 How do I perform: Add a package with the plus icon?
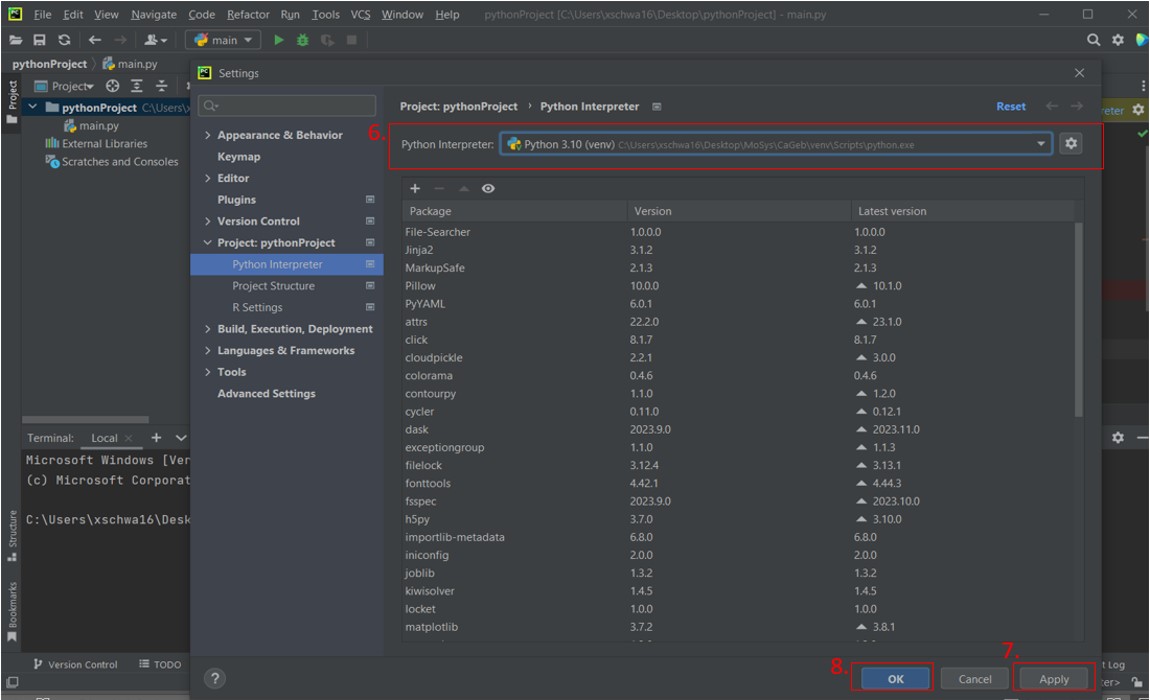[x=414, y=189]
